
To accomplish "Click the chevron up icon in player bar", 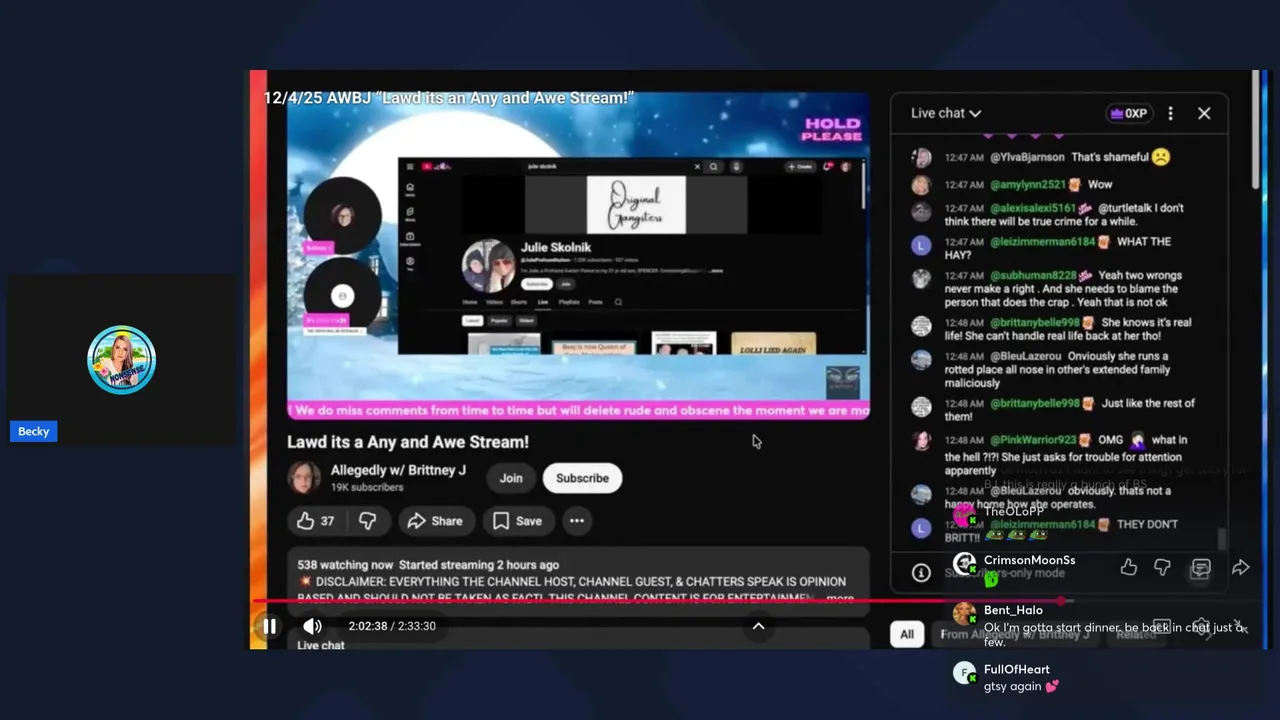I will (x=758, y=626).
